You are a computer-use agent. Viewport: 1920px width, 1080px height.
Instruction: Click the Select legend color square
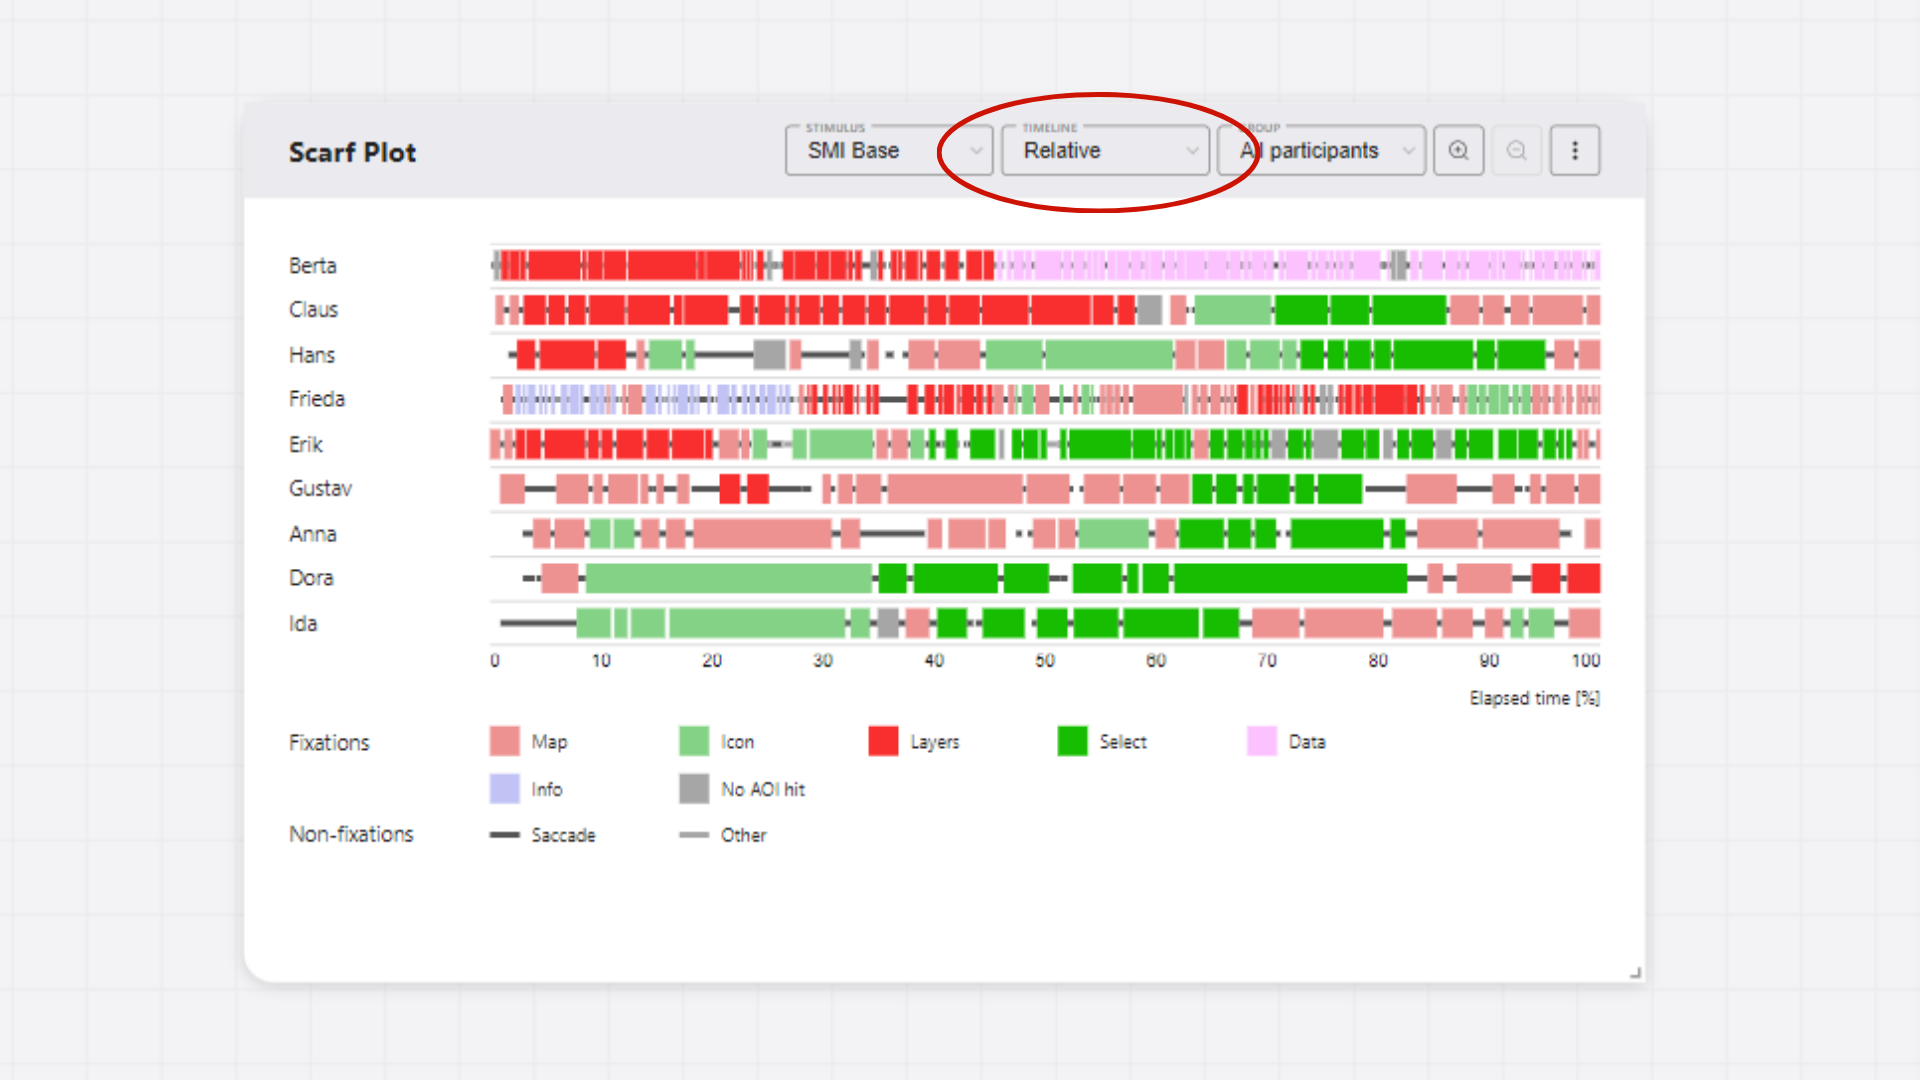tap(1073, 741)
